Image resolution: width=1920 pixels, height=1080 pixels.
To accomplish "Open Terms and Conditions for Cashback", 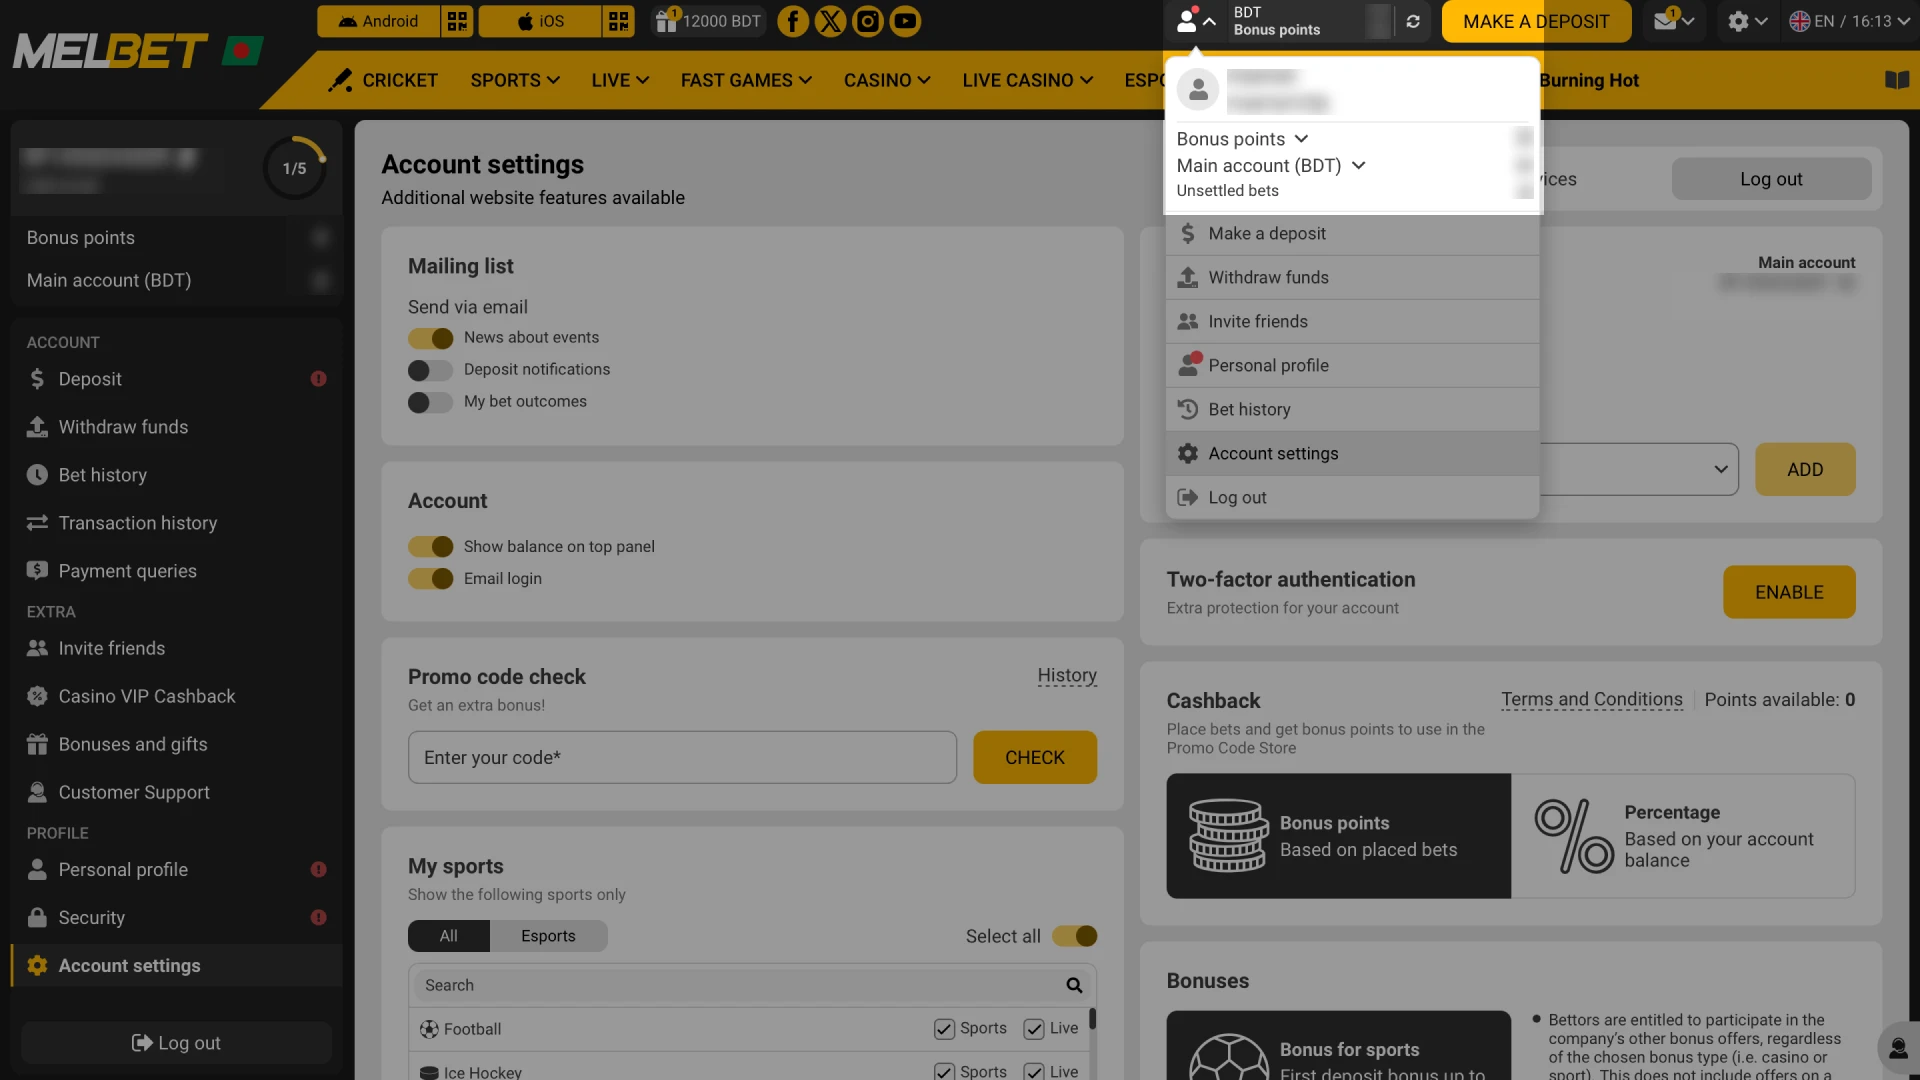I will click(x=1592, y=700).
